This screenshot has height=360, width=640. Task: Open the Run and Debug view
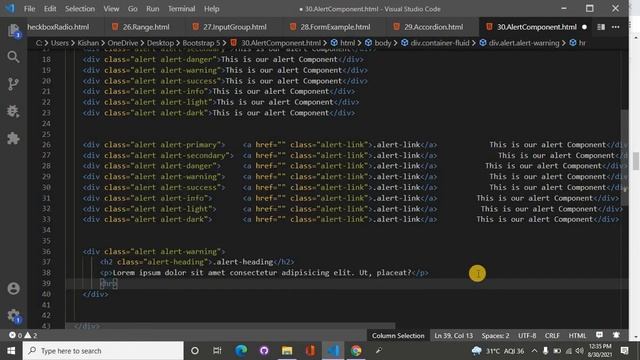[13, 111]
